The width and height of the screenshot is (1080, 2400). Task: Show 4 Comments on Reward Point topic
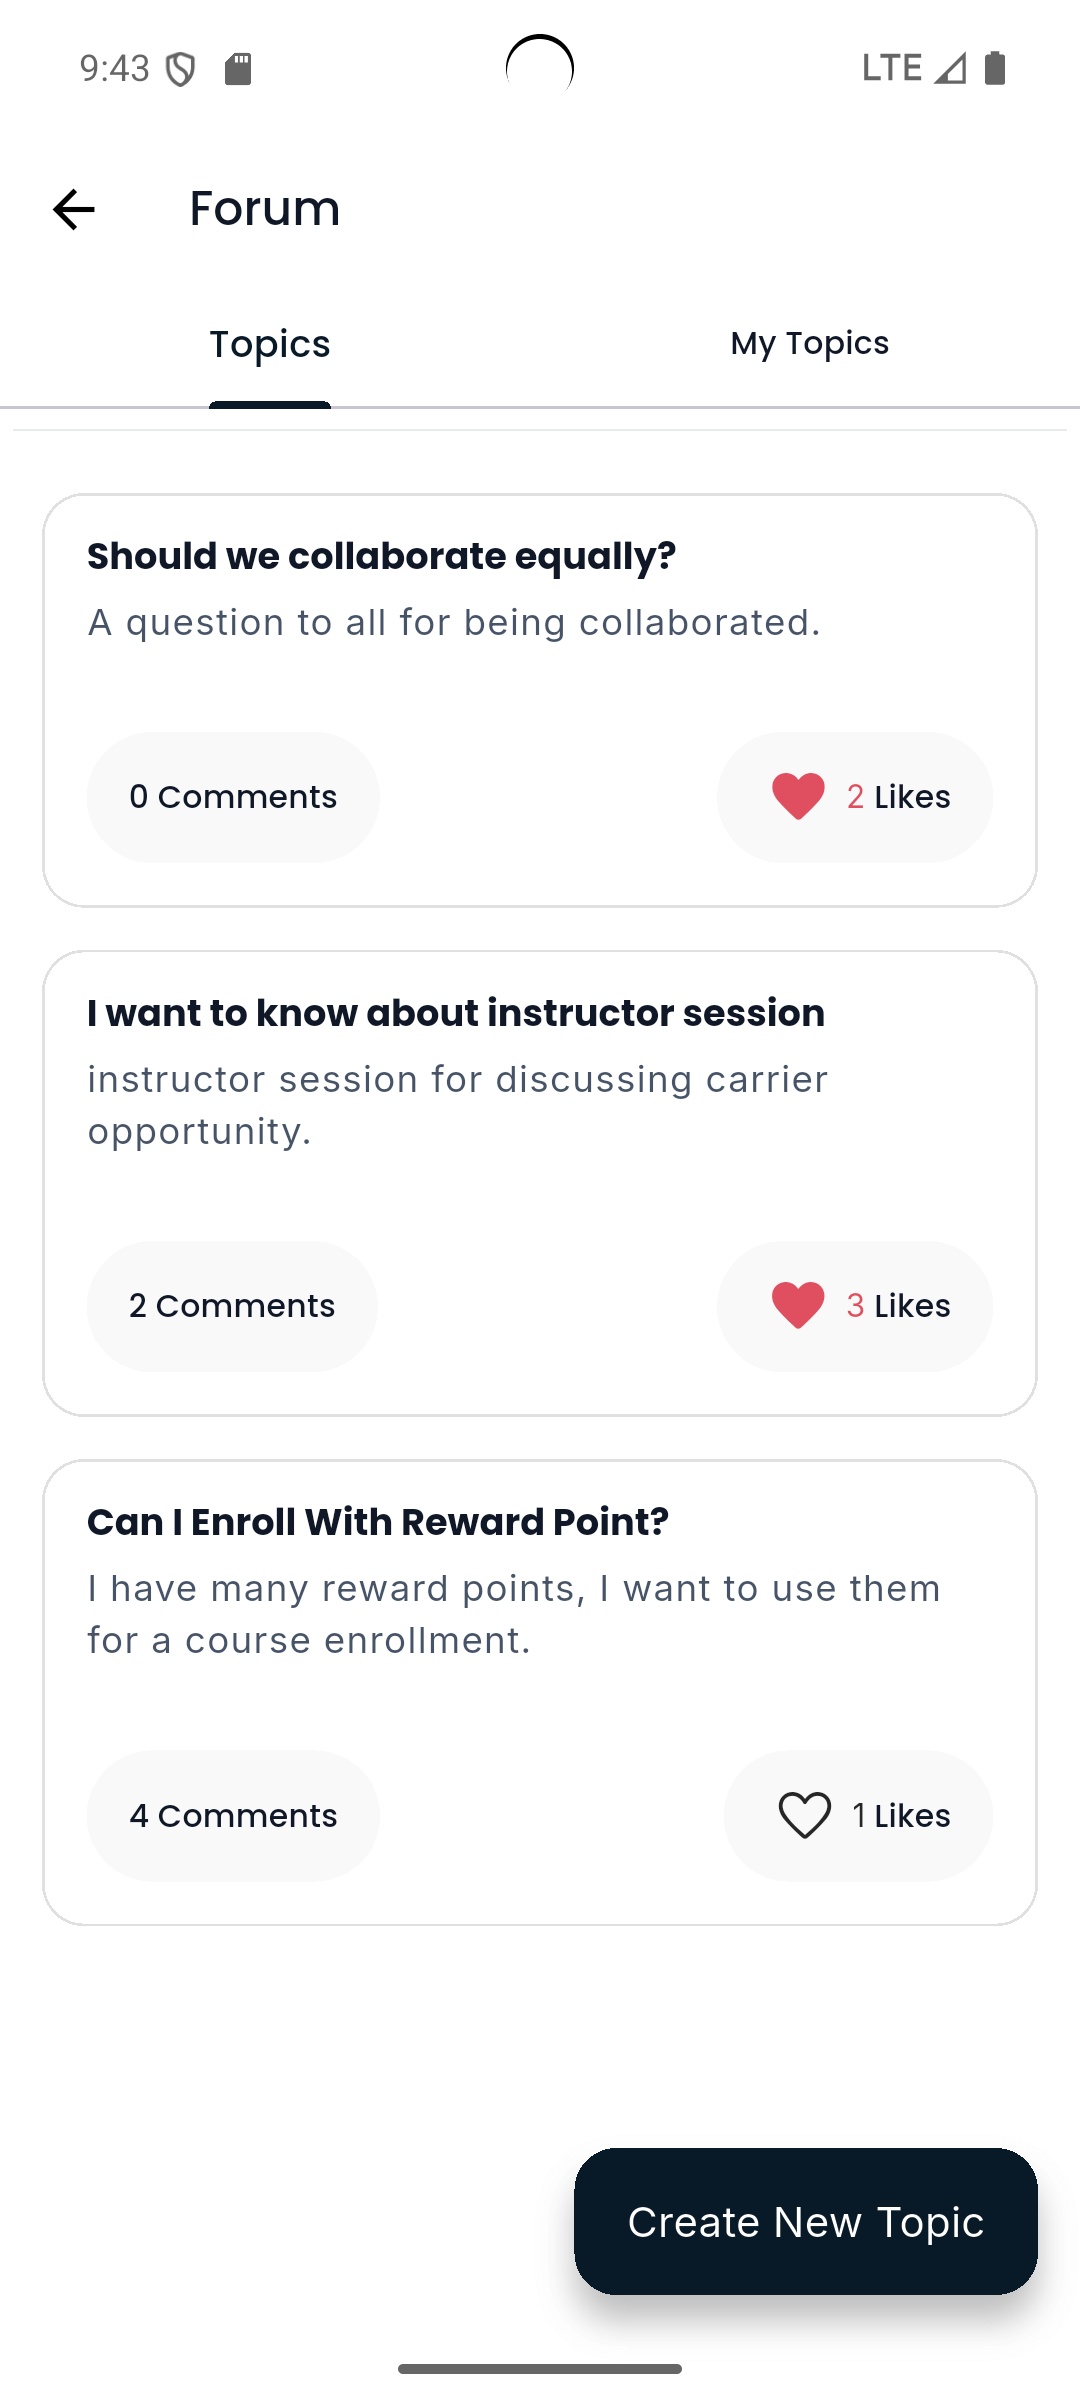(x=233, y=1815)
